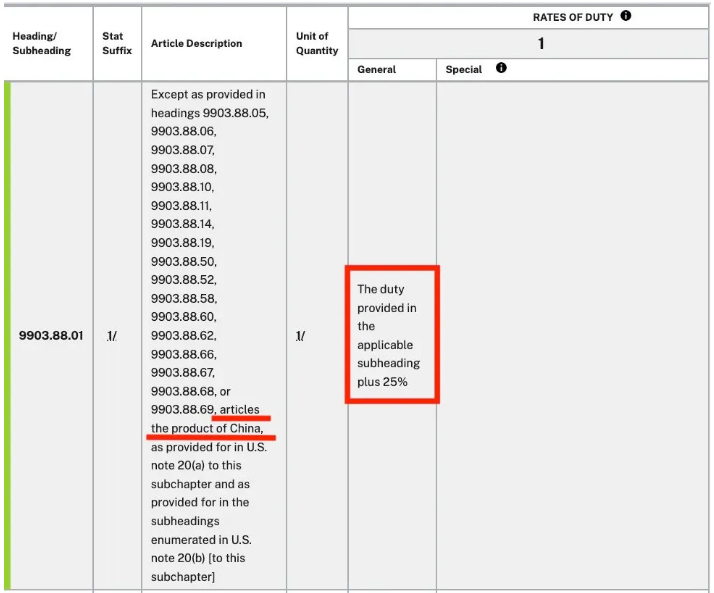
Task: Click reference 9903.88.58 in description
Action: 183,298
